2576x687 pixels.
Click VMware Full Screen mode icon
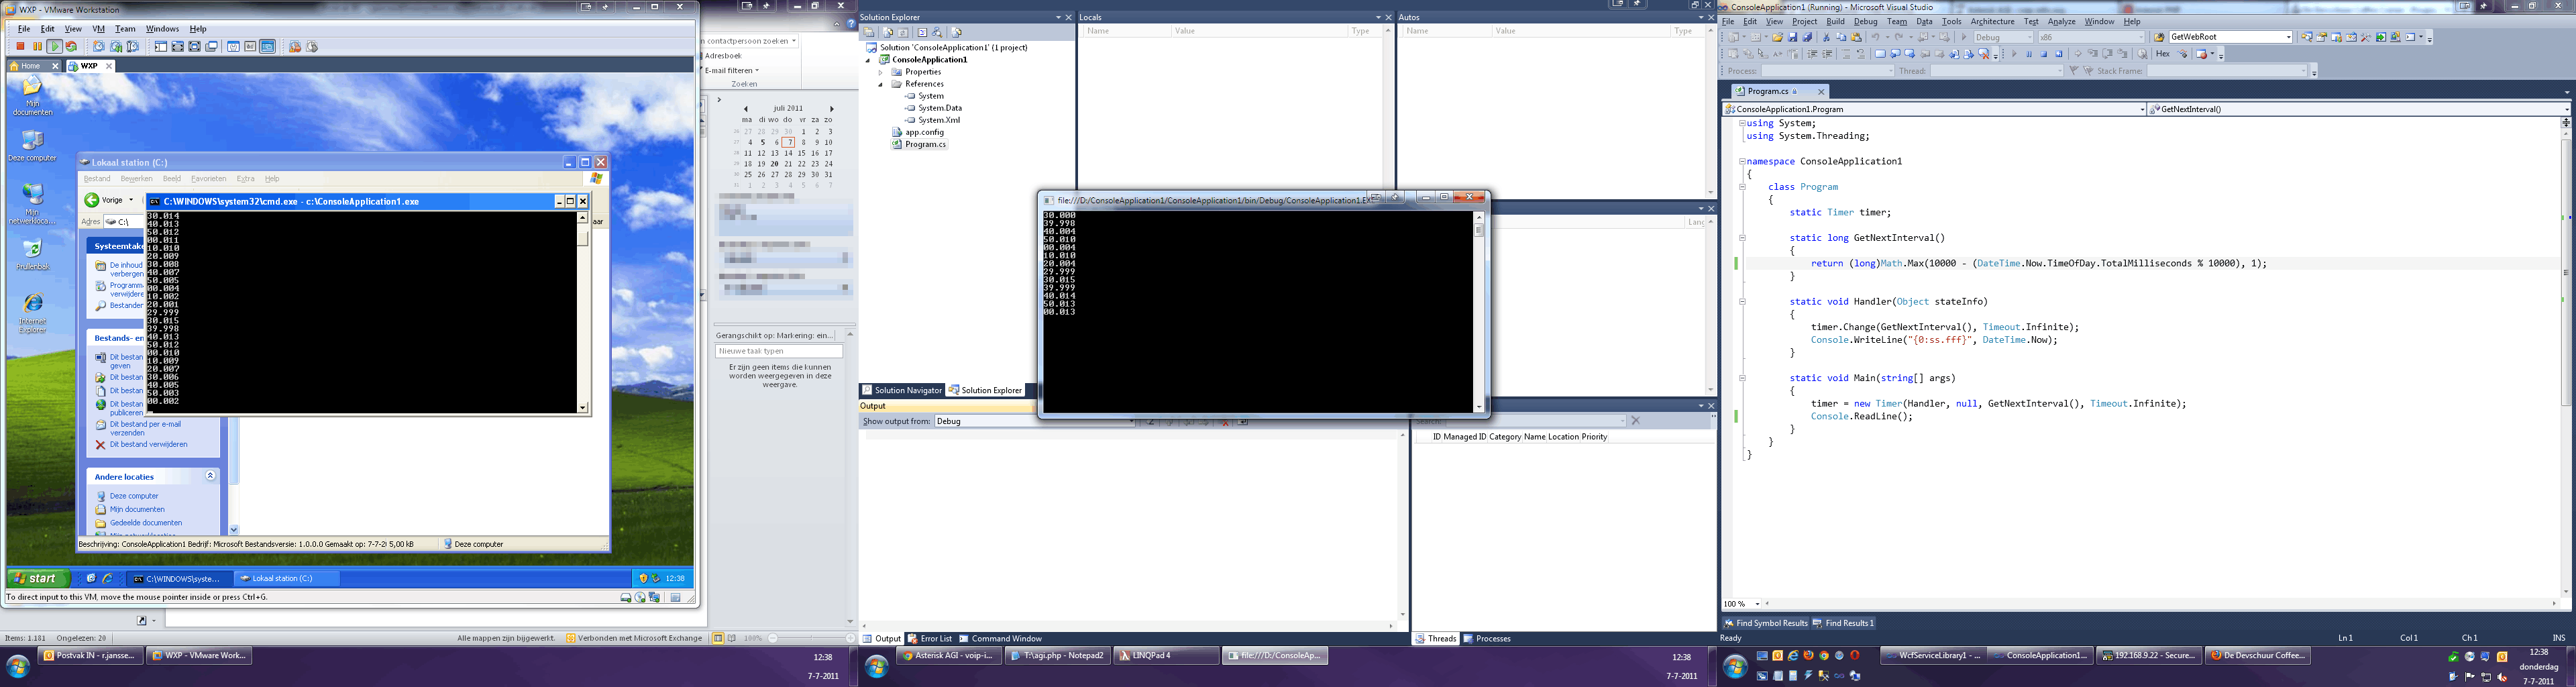click(195, 46)
